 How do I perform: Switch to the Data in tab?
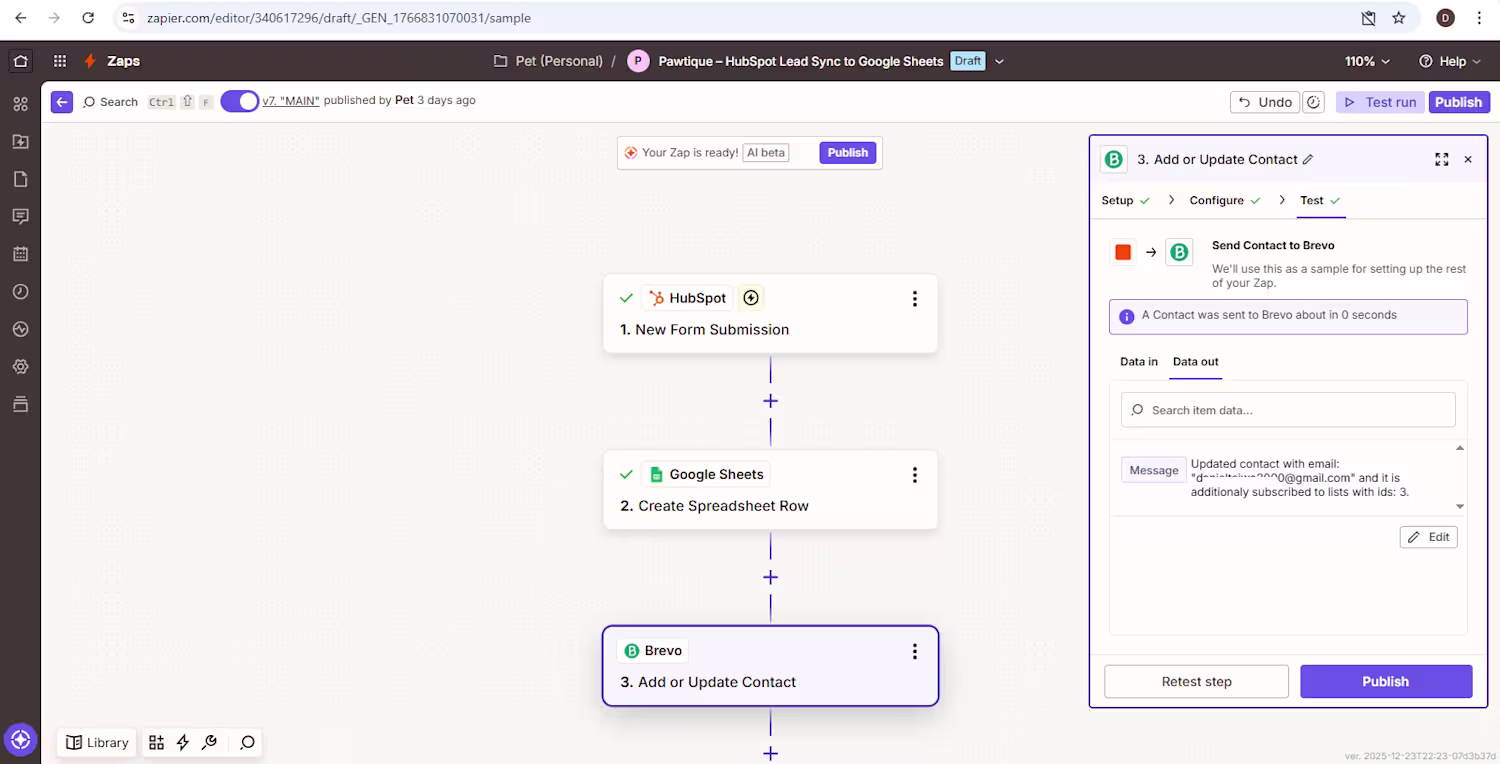tap(1138, 362)
